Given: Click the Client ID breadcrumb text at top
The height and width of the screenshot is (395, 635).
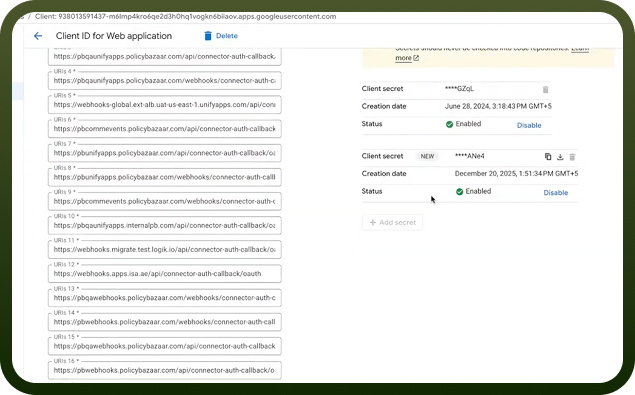Looking at the screenshot, I should tap(185, 17).
